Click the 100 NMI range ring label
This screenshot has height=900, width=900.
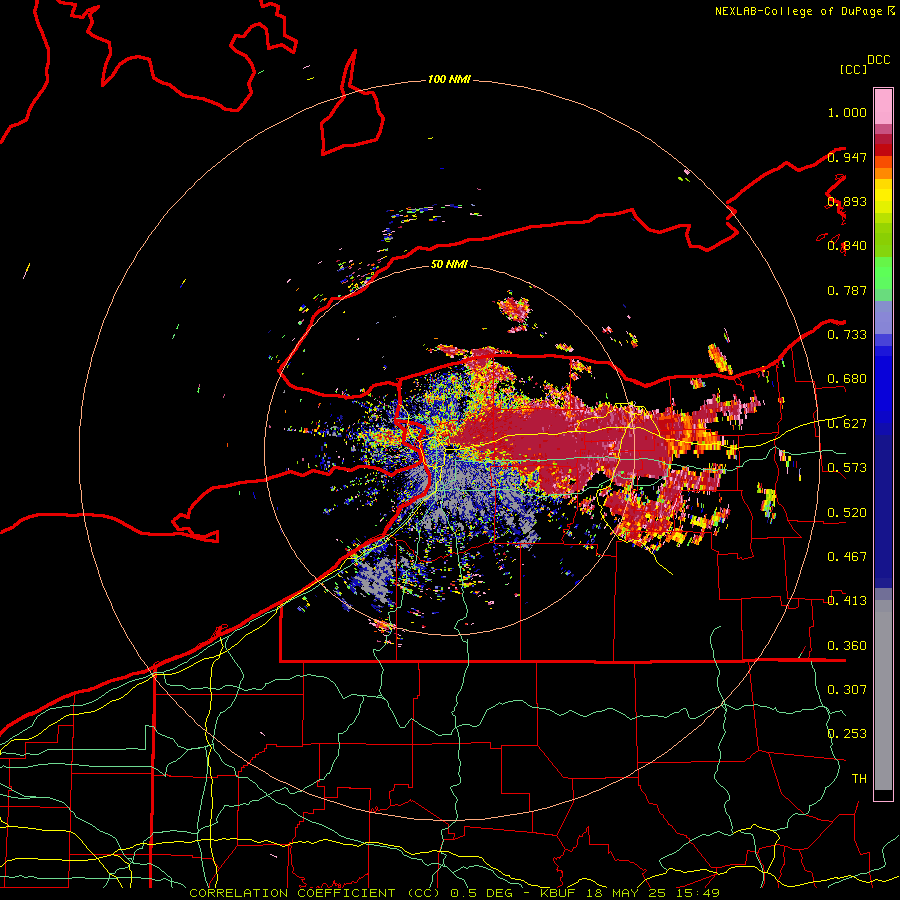coord(449,79)
